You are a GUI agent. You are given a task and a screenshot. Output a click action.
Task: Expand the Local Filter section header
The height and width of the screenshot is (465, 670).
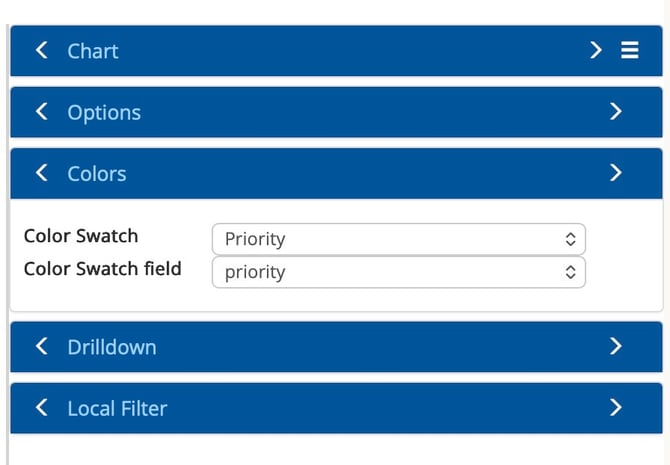coord(117,408)
